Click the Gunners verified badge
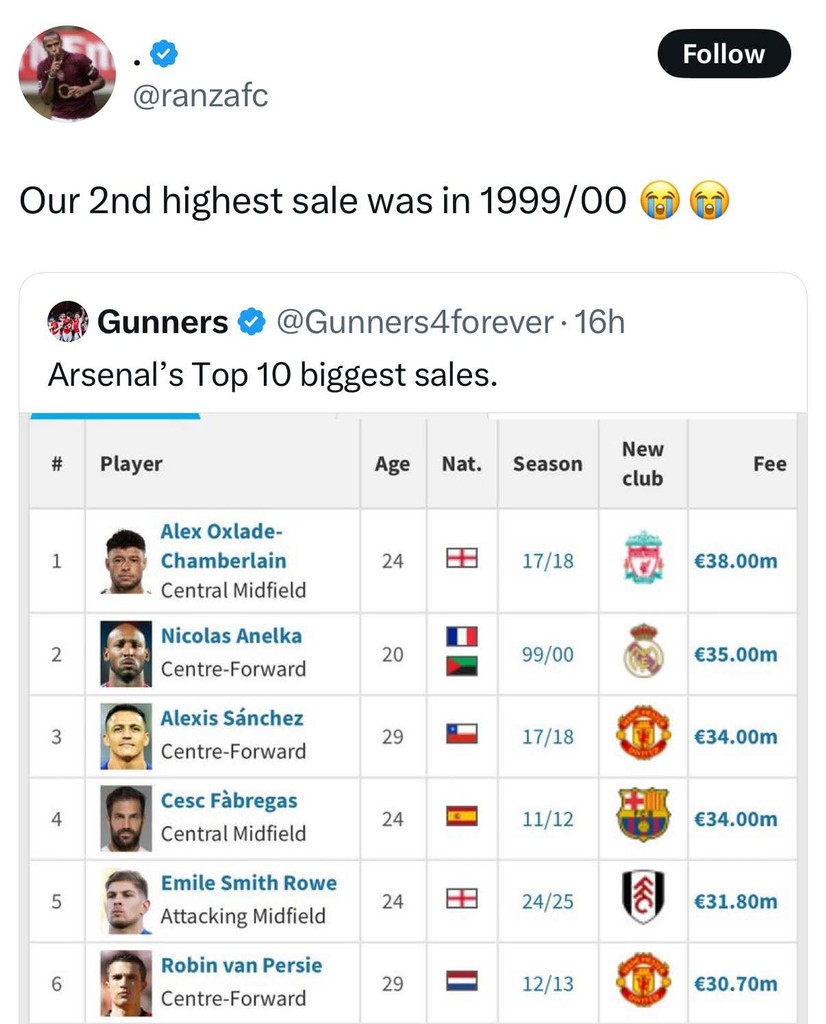 coord(250,322)
